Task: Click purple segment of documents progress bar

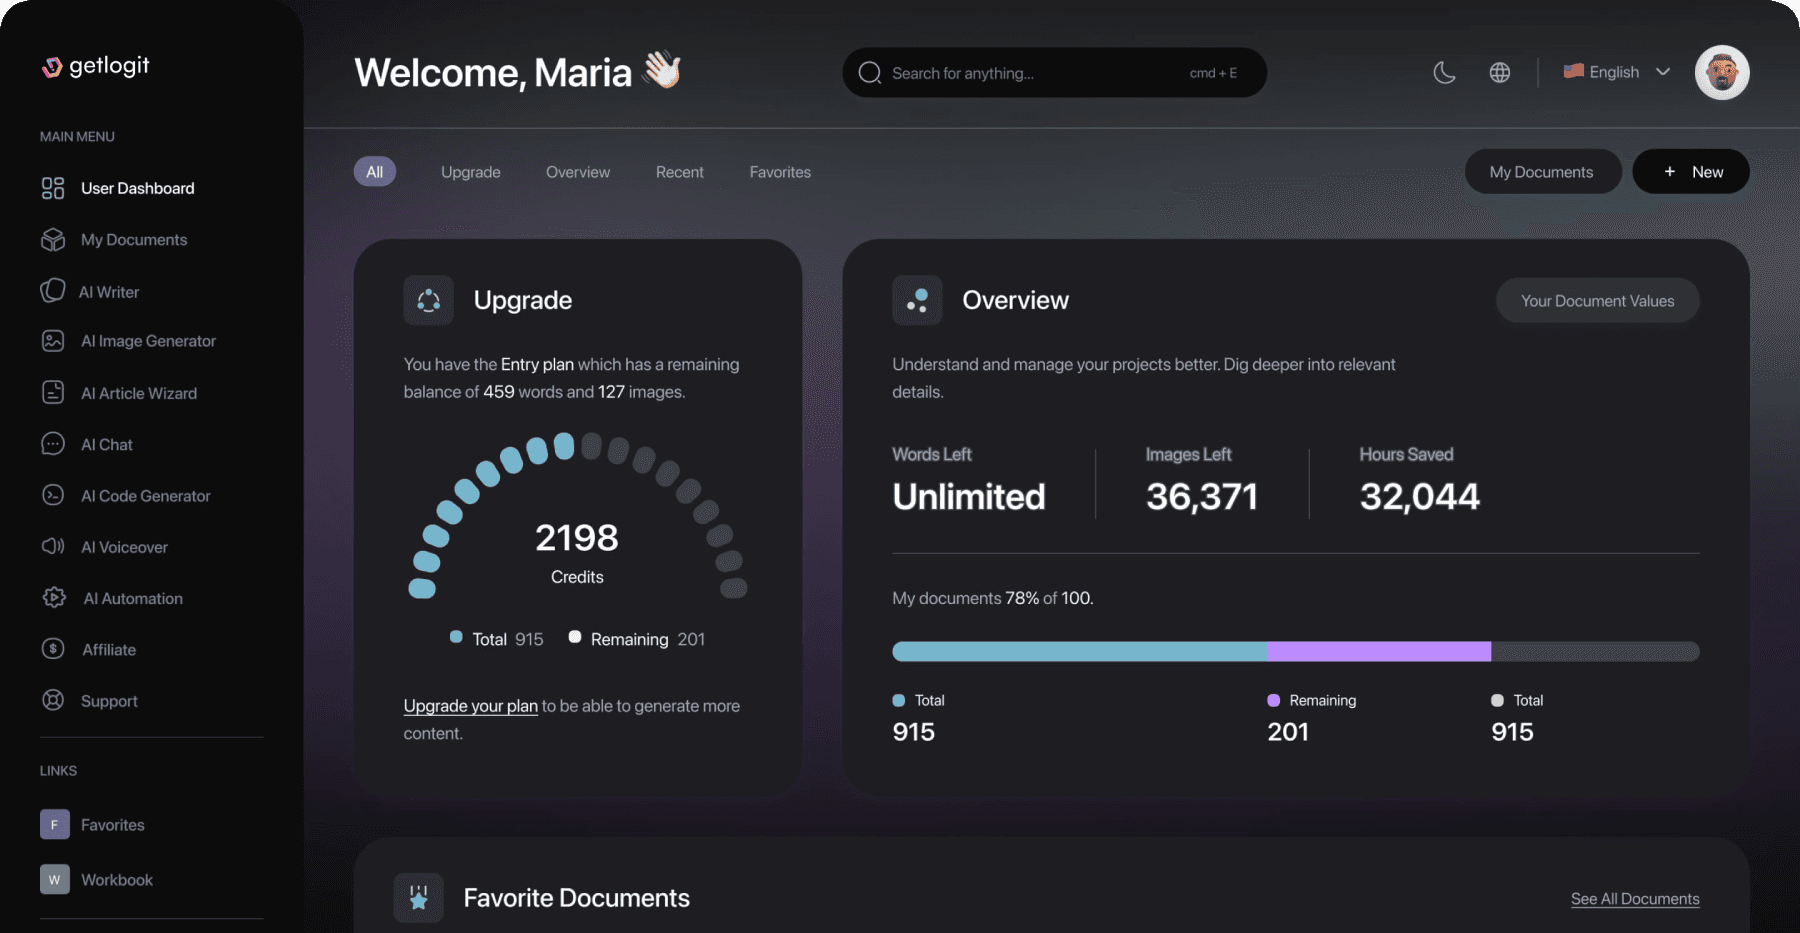Action: pos(1379,651)
